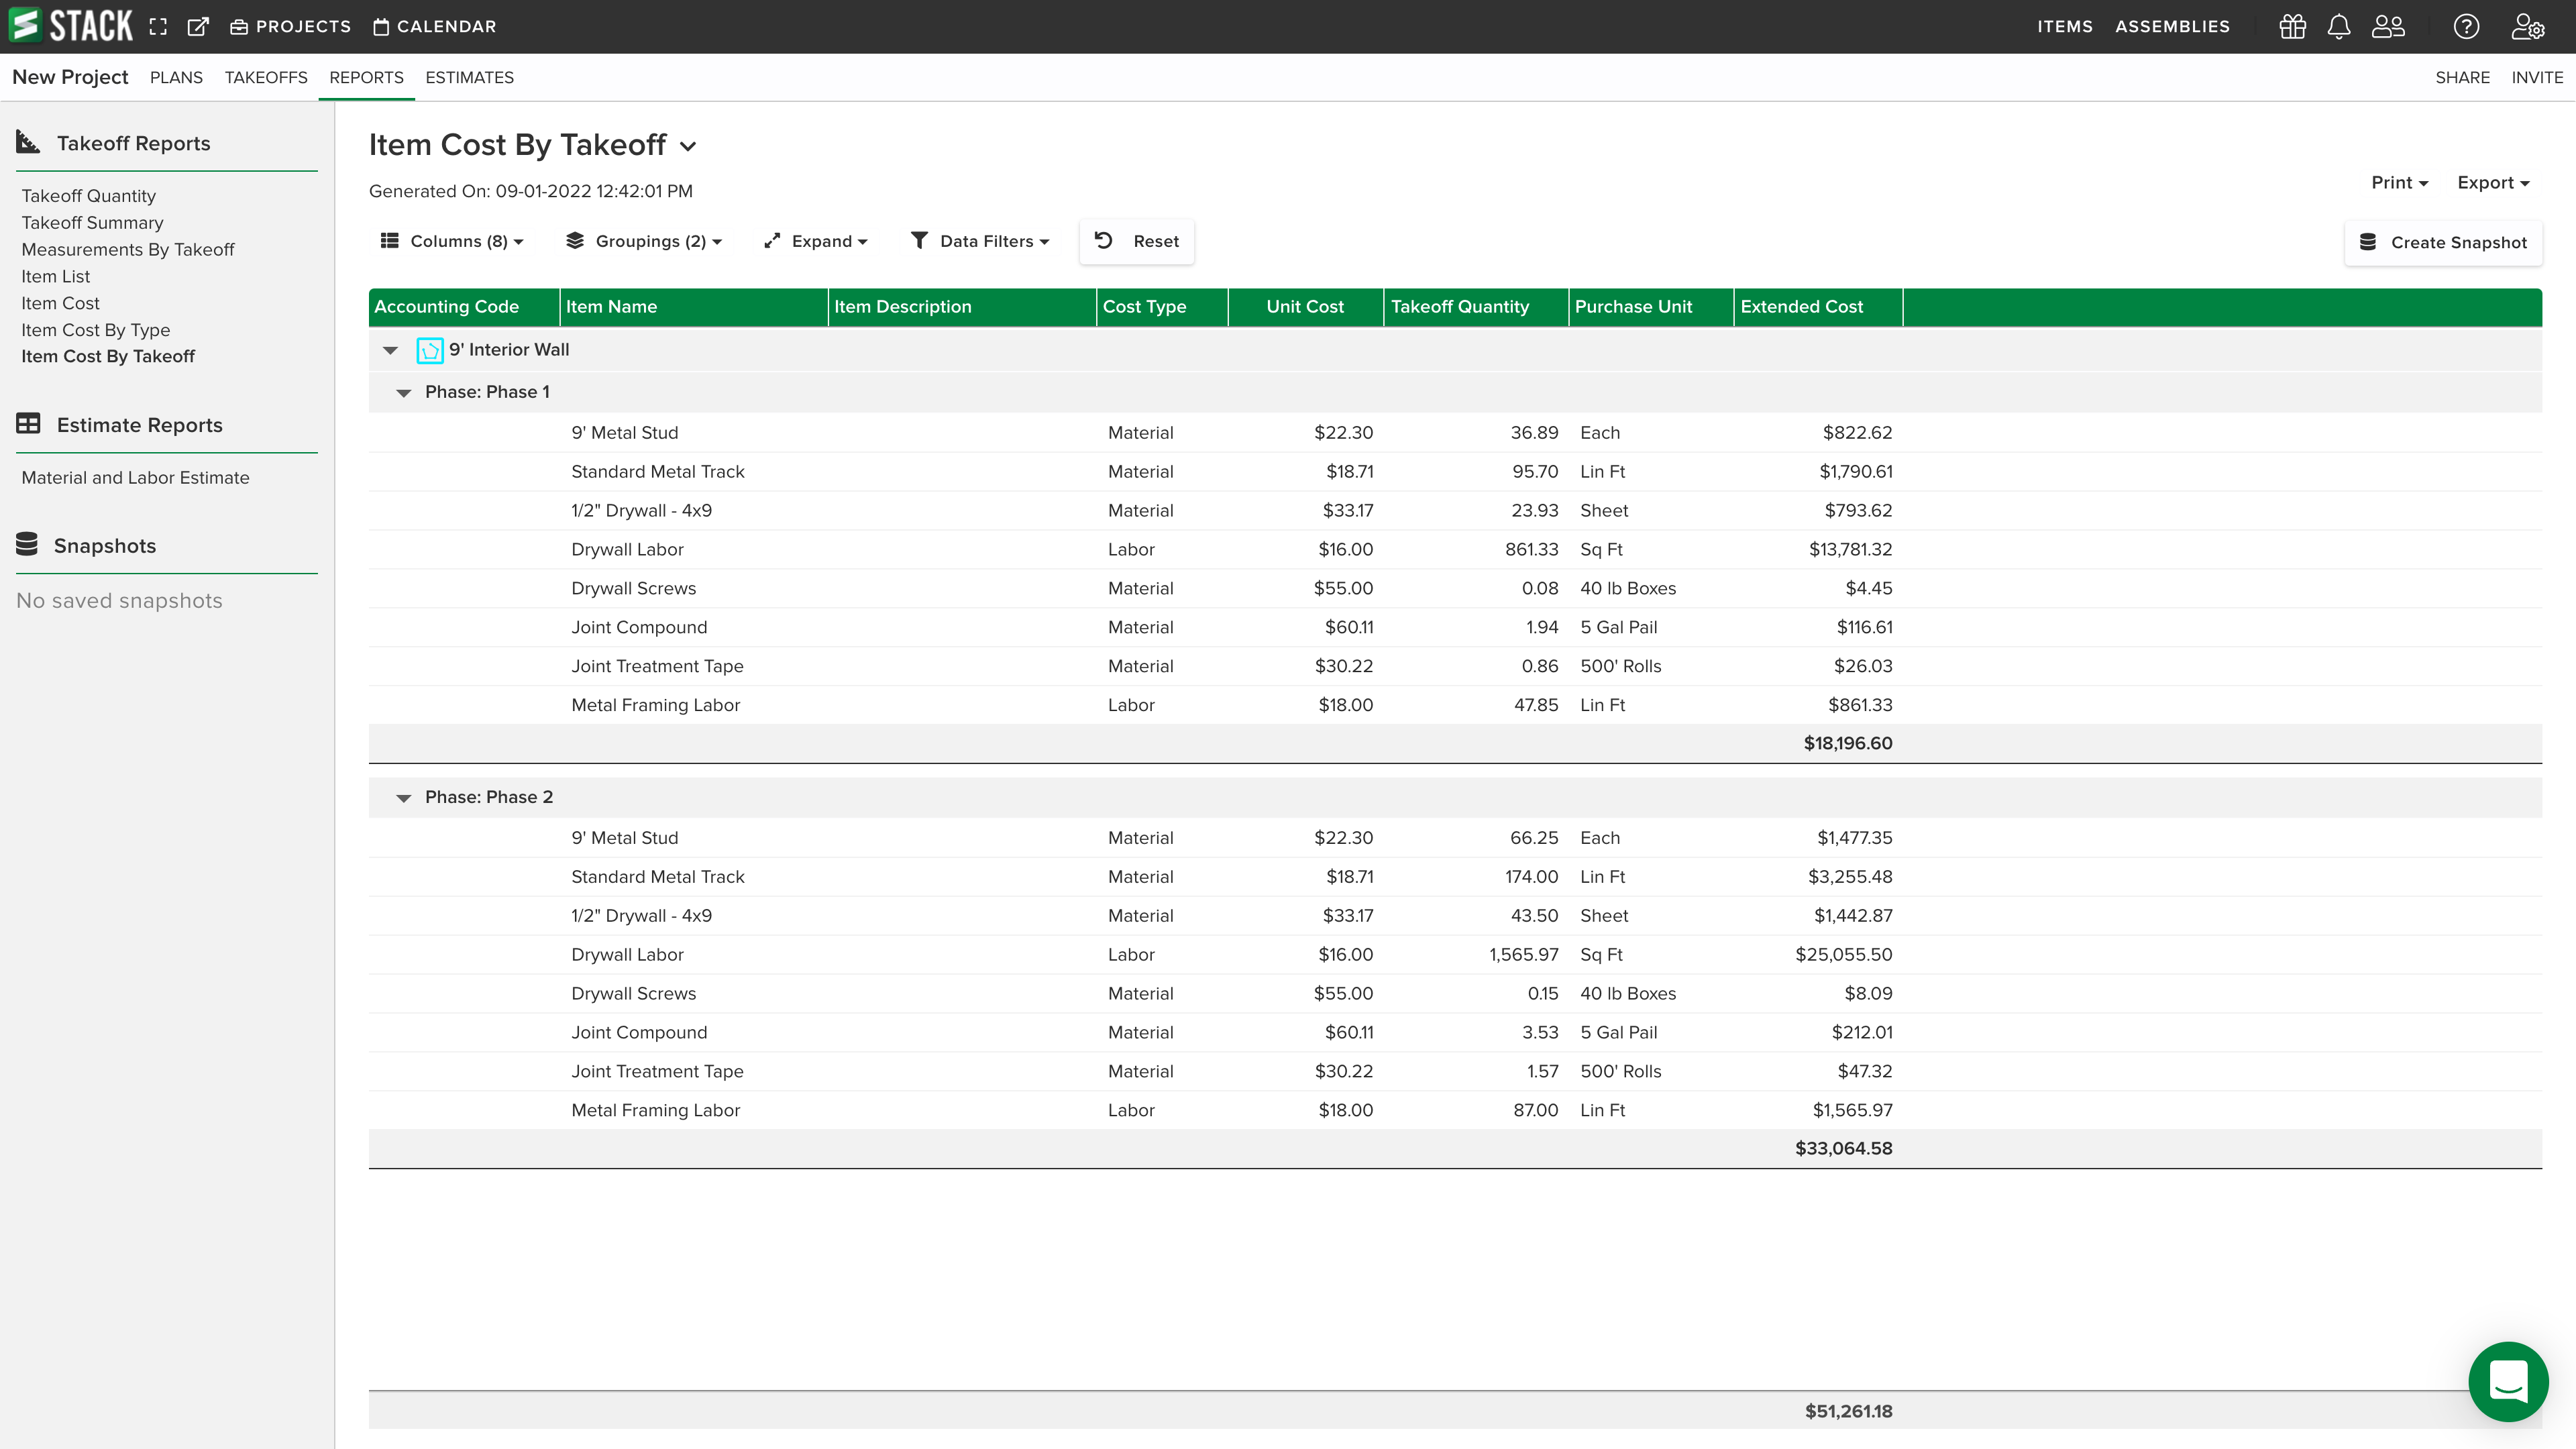The image size is (2576, 1449).
Task: Open project in new window icon
Action: pos(198,26)
